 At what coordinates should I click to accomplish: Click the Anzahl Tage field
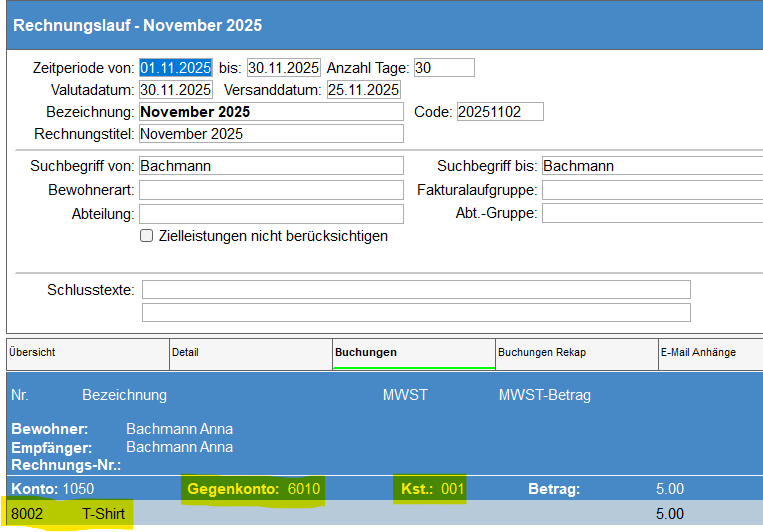pyautogui.click(x=443, y=68)
